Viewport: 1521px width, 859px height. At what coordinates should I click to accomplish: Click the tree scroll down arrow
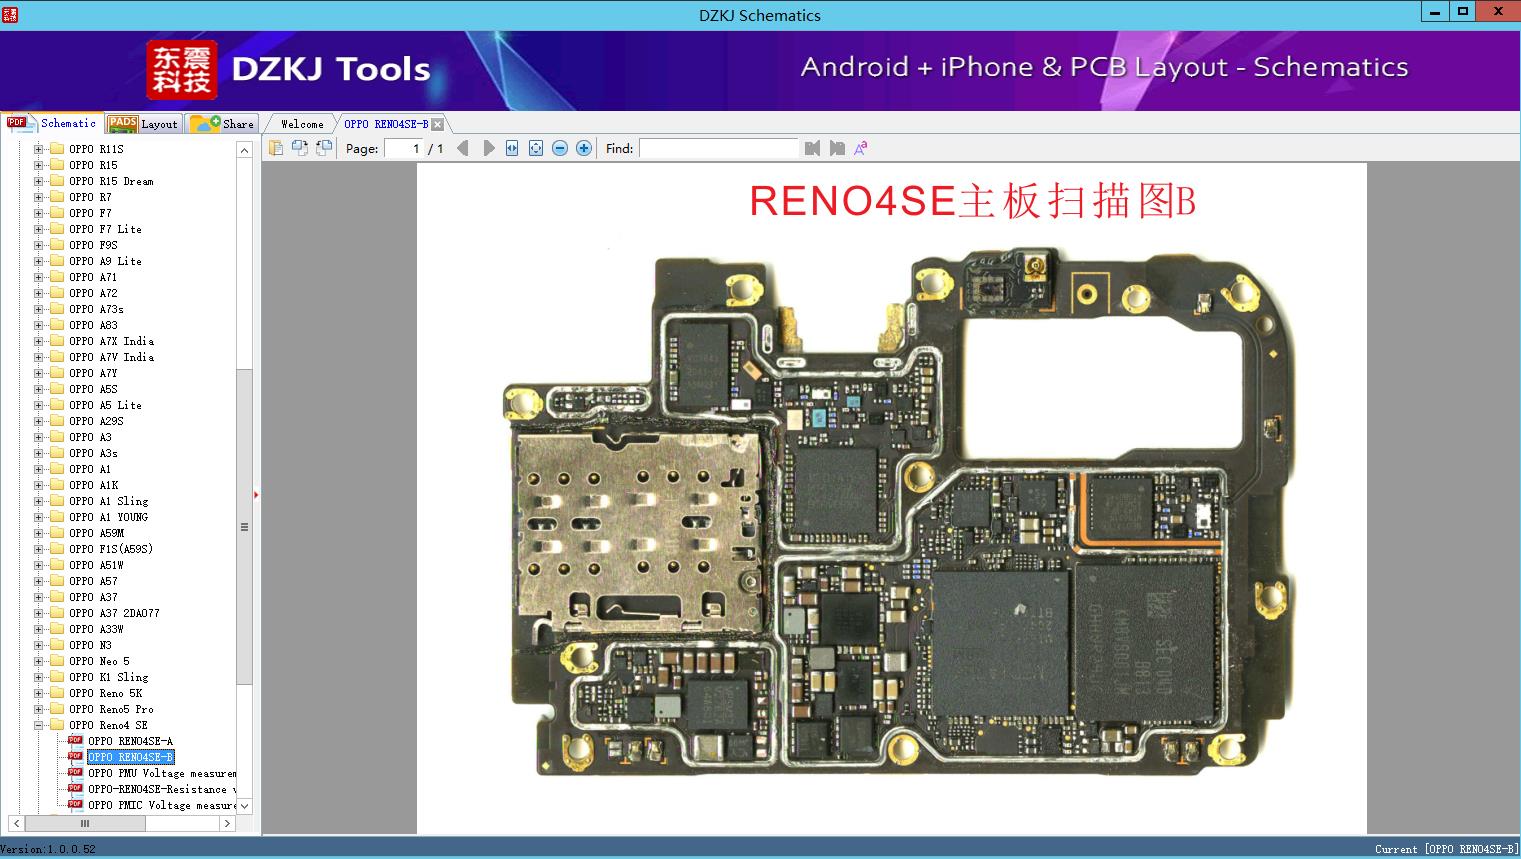click(x=244, y=805)
